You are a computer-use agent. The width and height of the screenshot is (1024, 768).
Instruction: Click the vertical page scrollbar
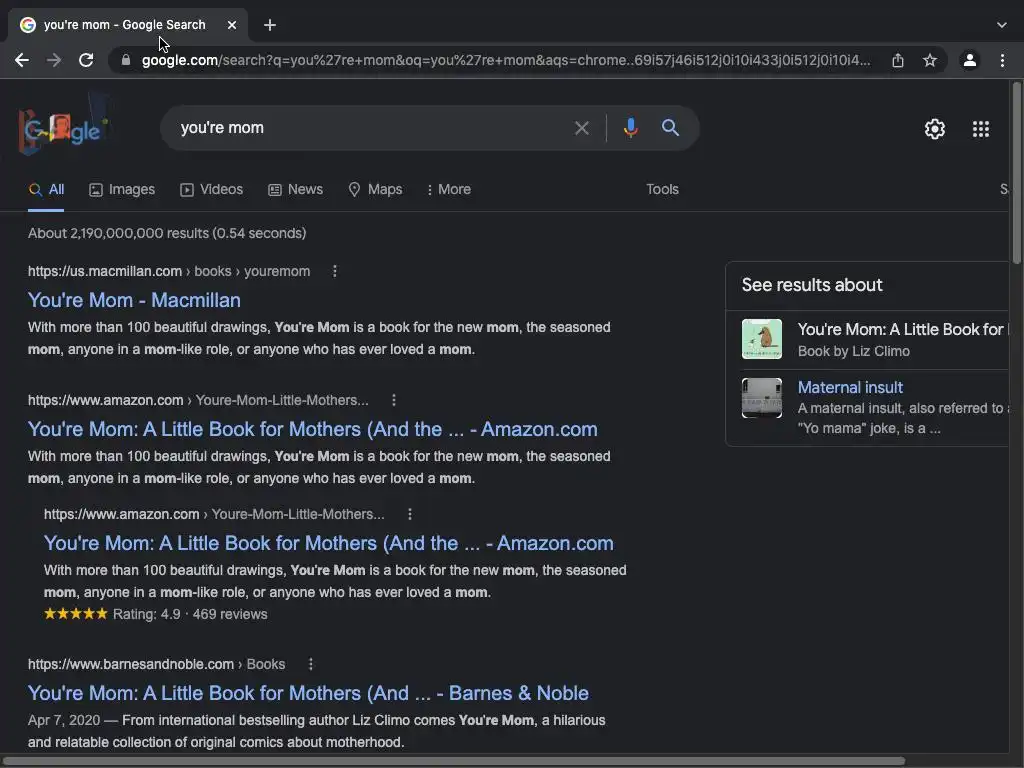[1016, 173]
